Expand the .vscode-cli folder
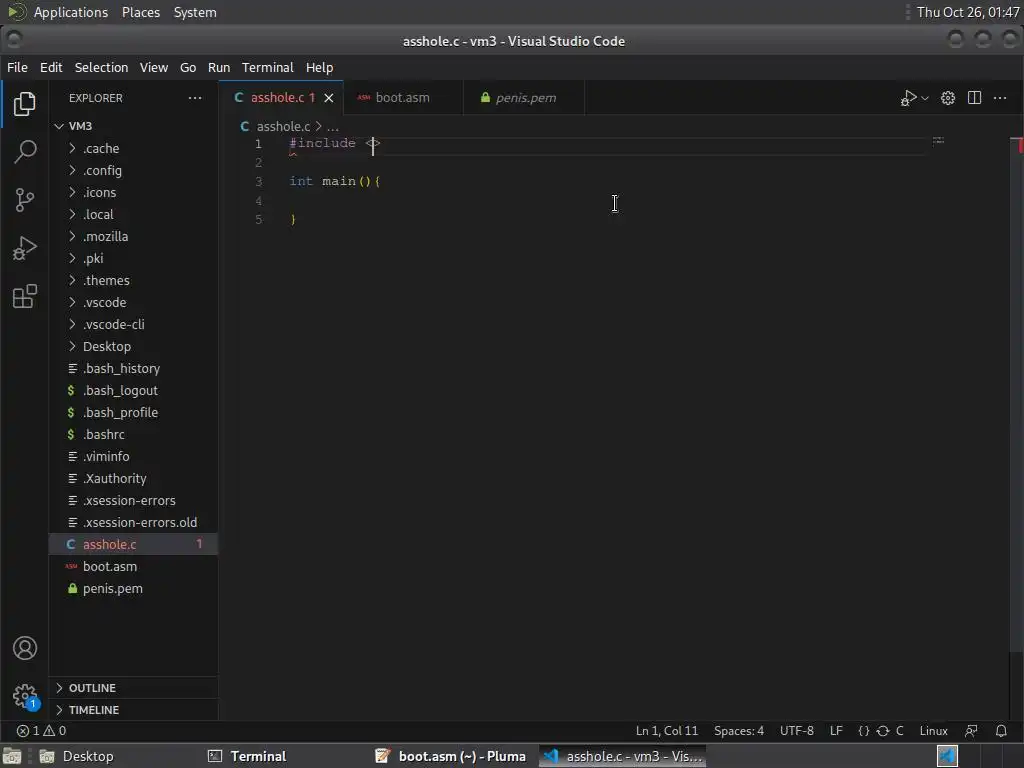This screenshot has height=768, width=1024. point(133,325)
